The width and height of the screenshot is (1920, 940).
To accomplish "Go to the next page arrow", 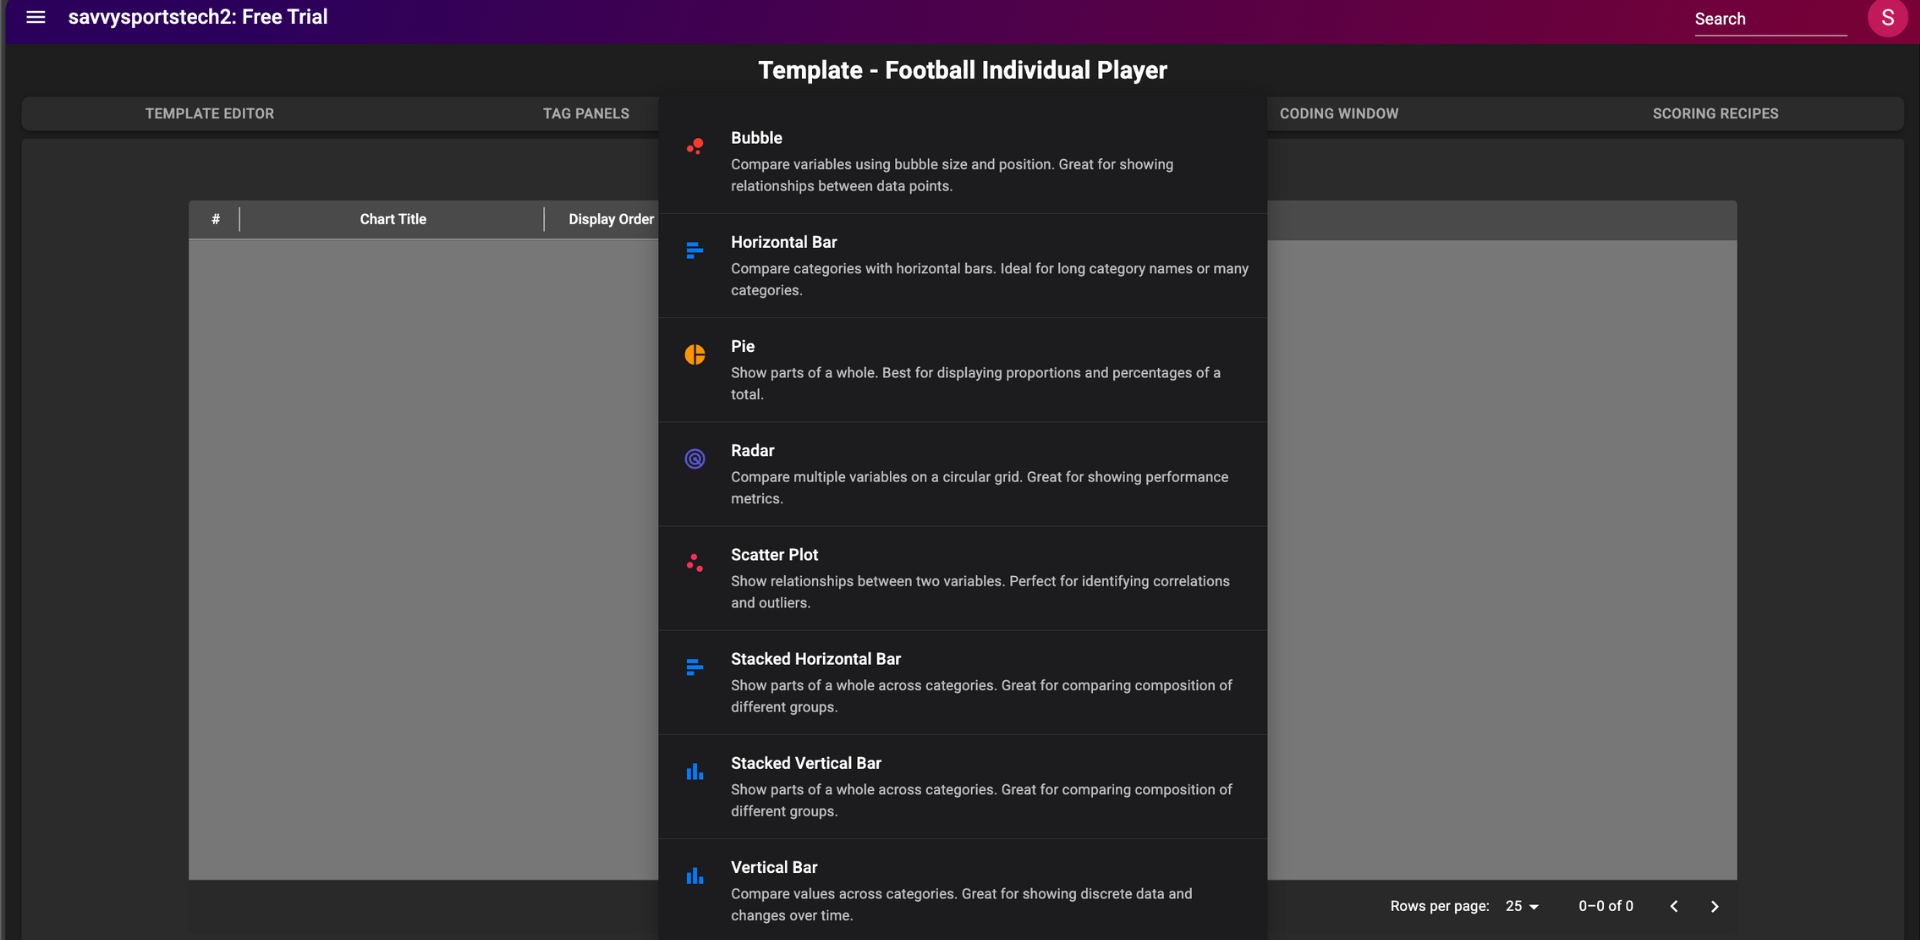I will point(1714,906).
